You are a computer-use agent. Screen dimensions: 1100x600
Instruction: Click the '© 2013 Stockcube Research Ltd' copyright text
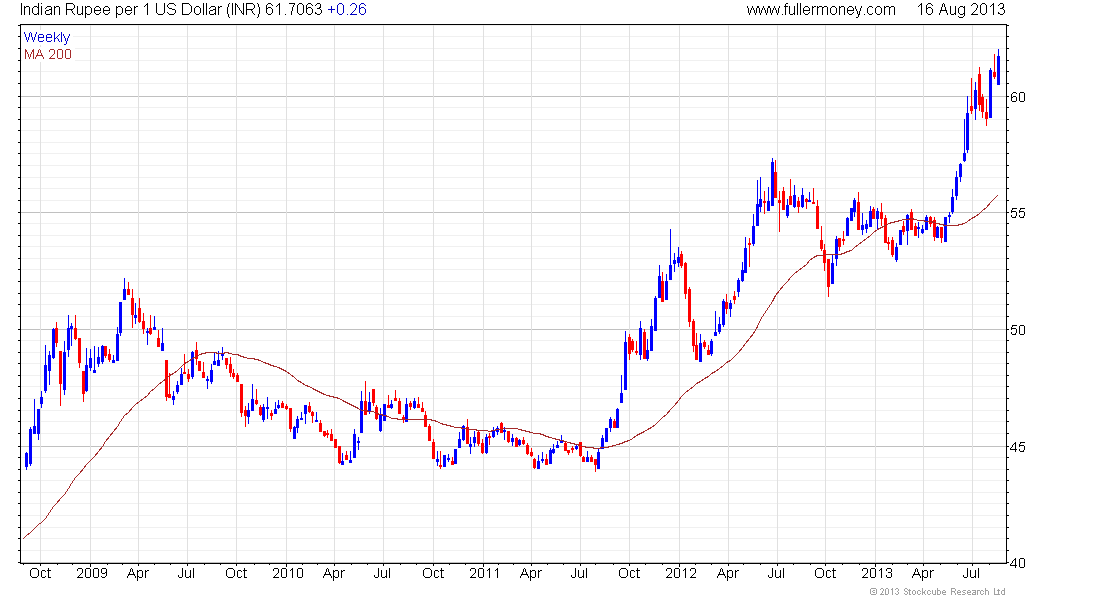pyautogui.click(x=937, y=592)
